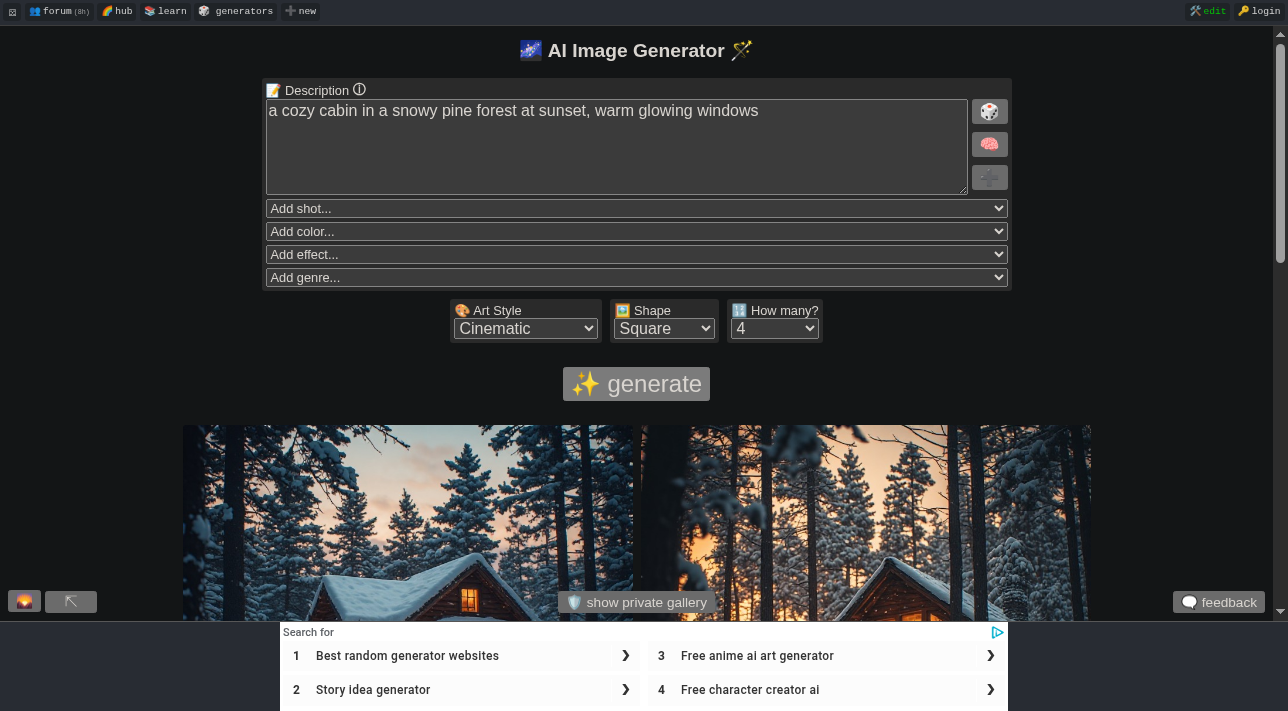Open the Shape Square dropdown
1288x711 pixels.
[664, 328]
